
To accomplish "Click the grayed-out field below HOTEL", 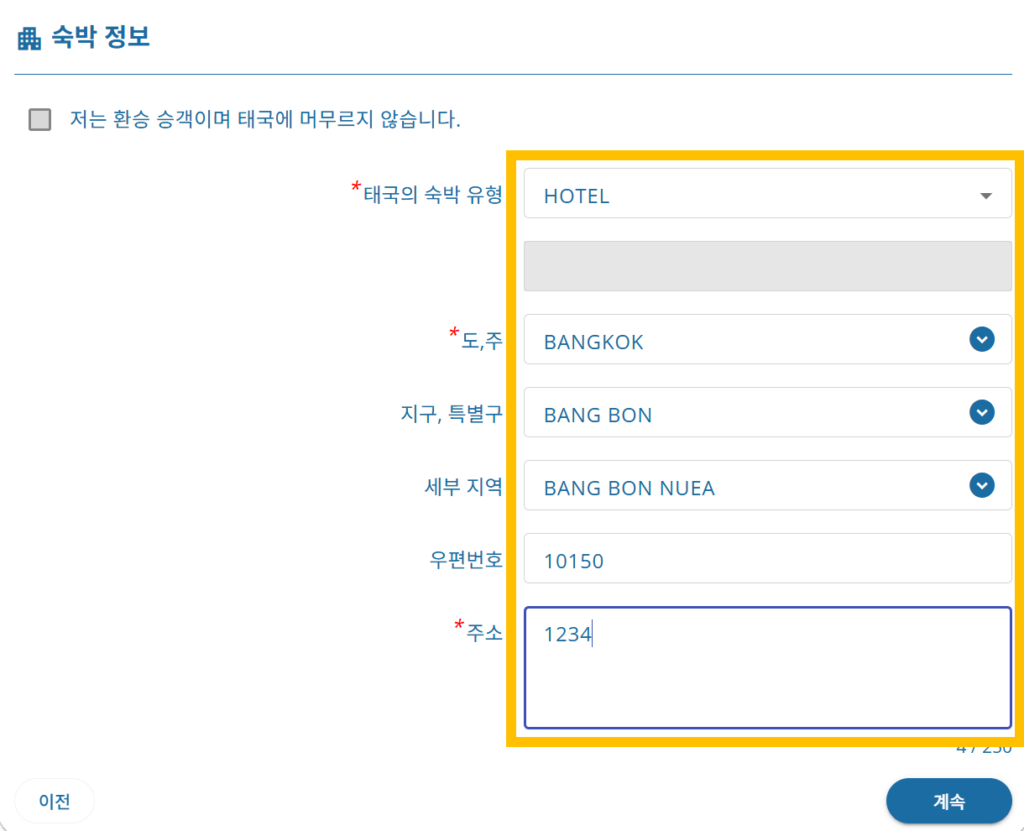I will point(767,267).
